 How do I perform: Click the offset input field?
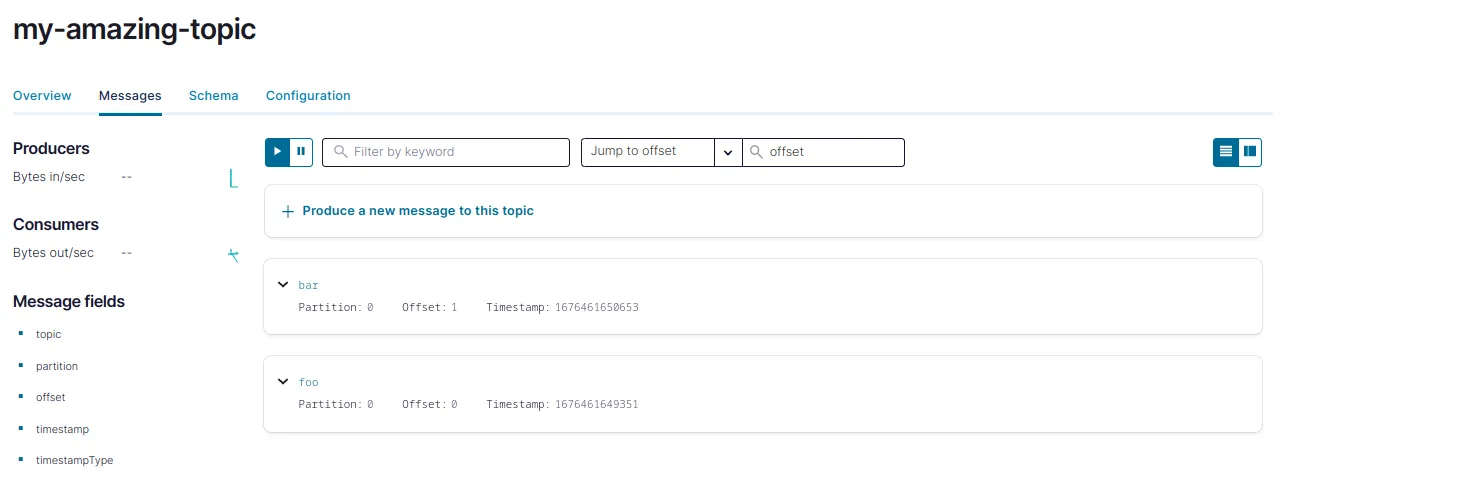832,152
